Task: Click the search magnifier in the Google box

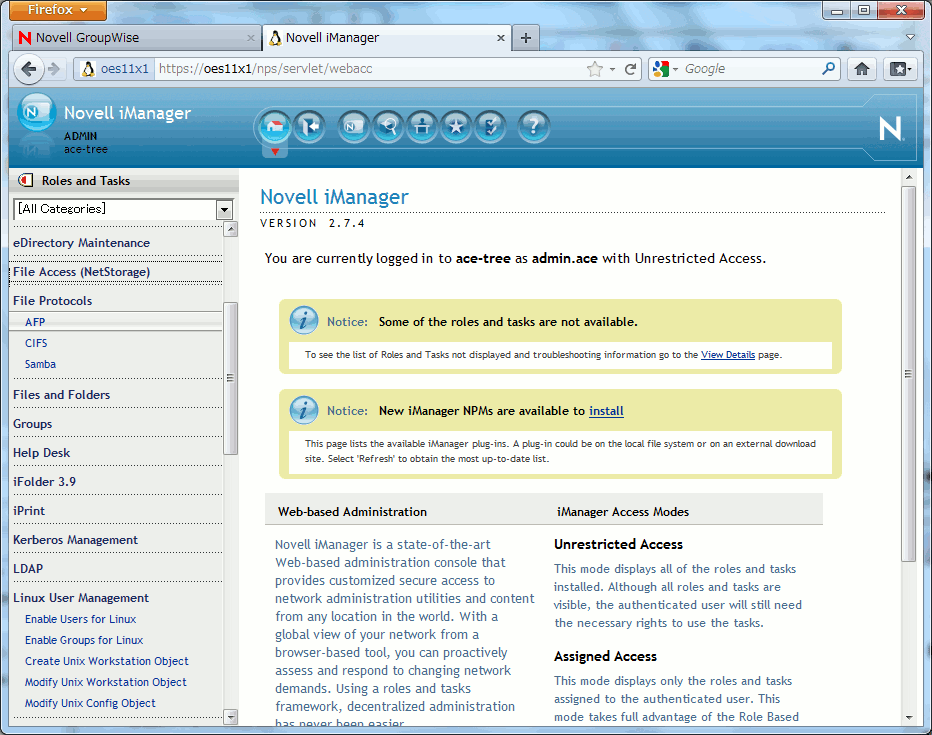Action: pos(828,68)
